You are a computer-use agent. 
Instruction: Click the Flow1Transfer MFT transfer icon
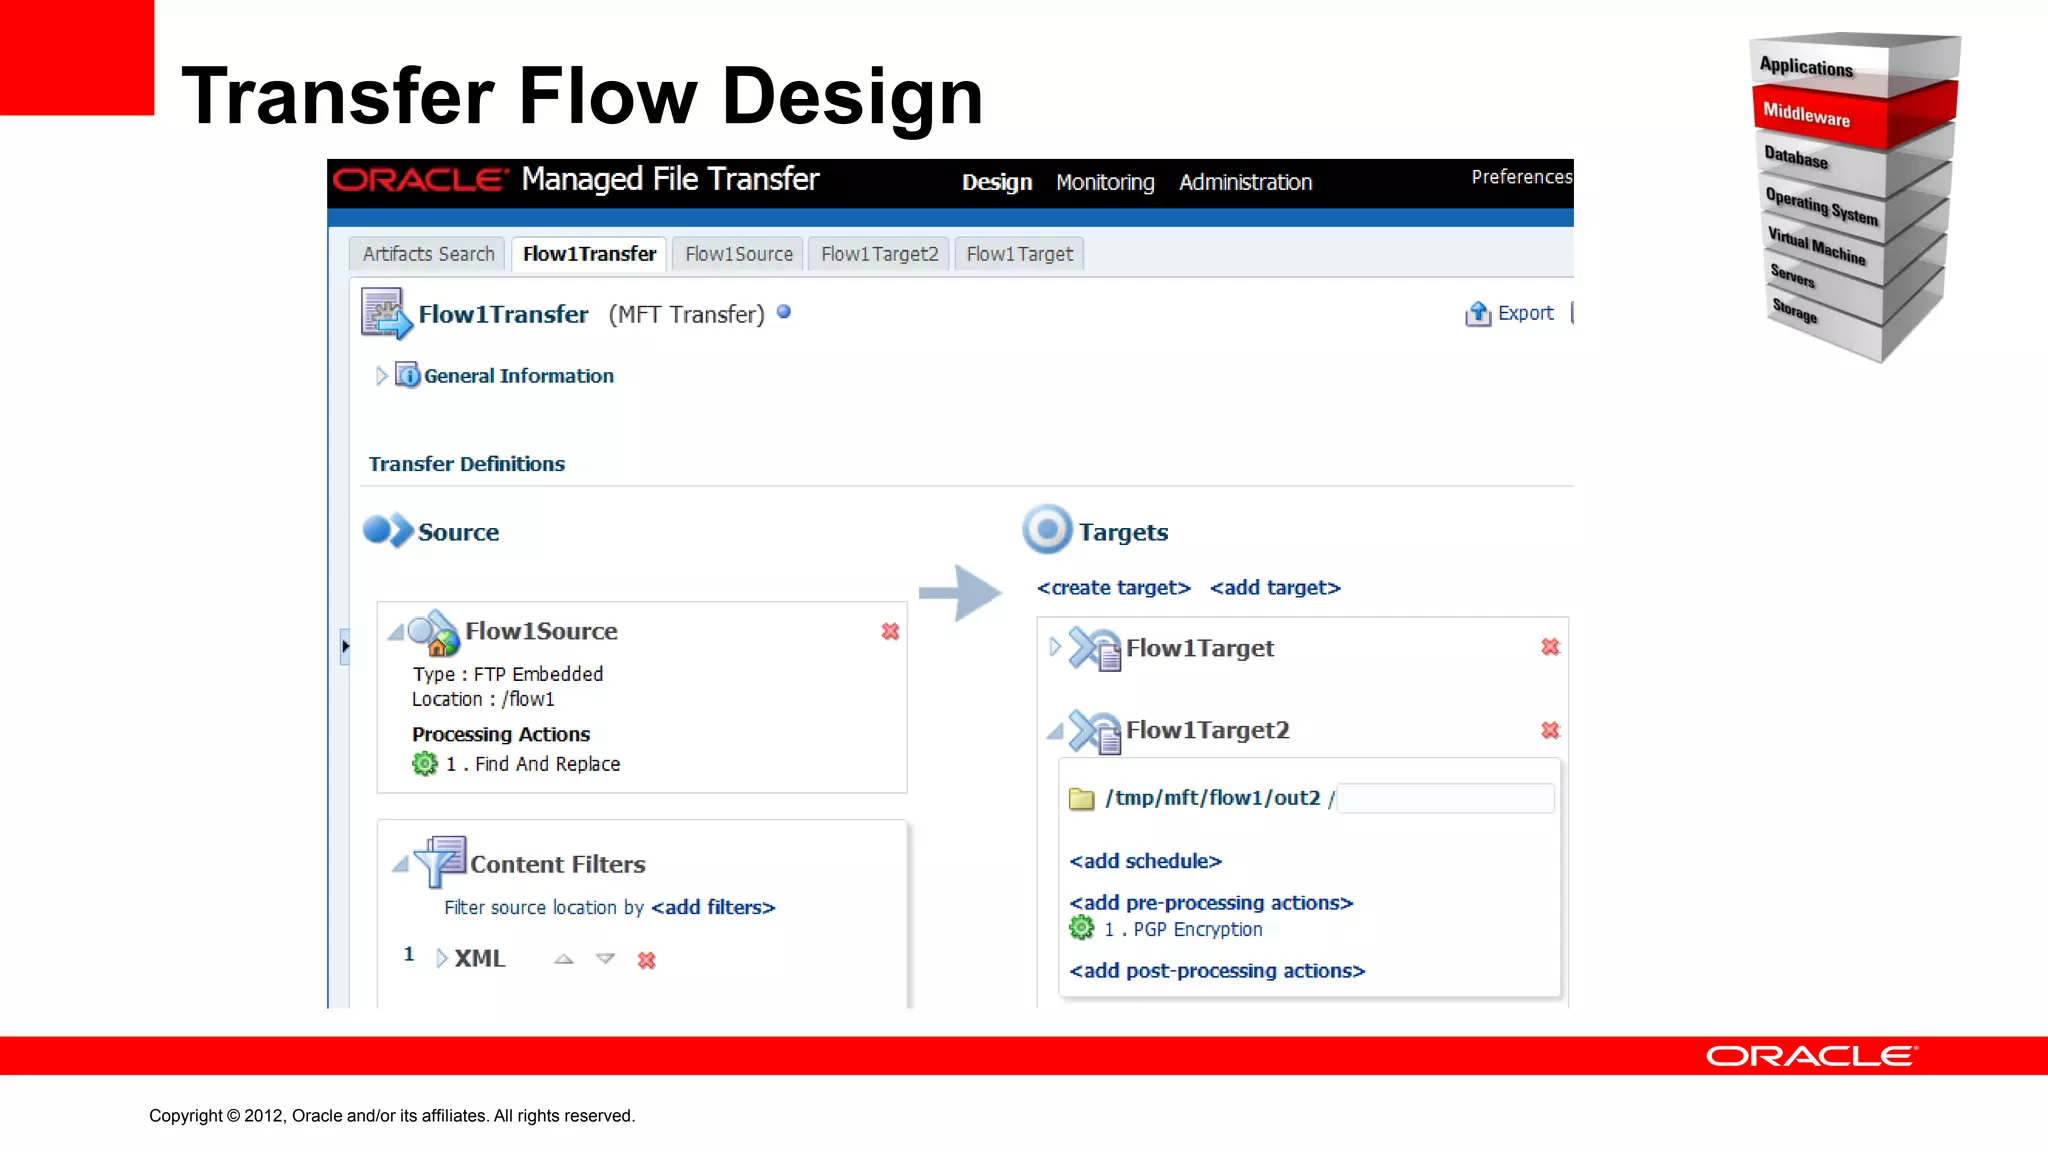pos(386,314)
